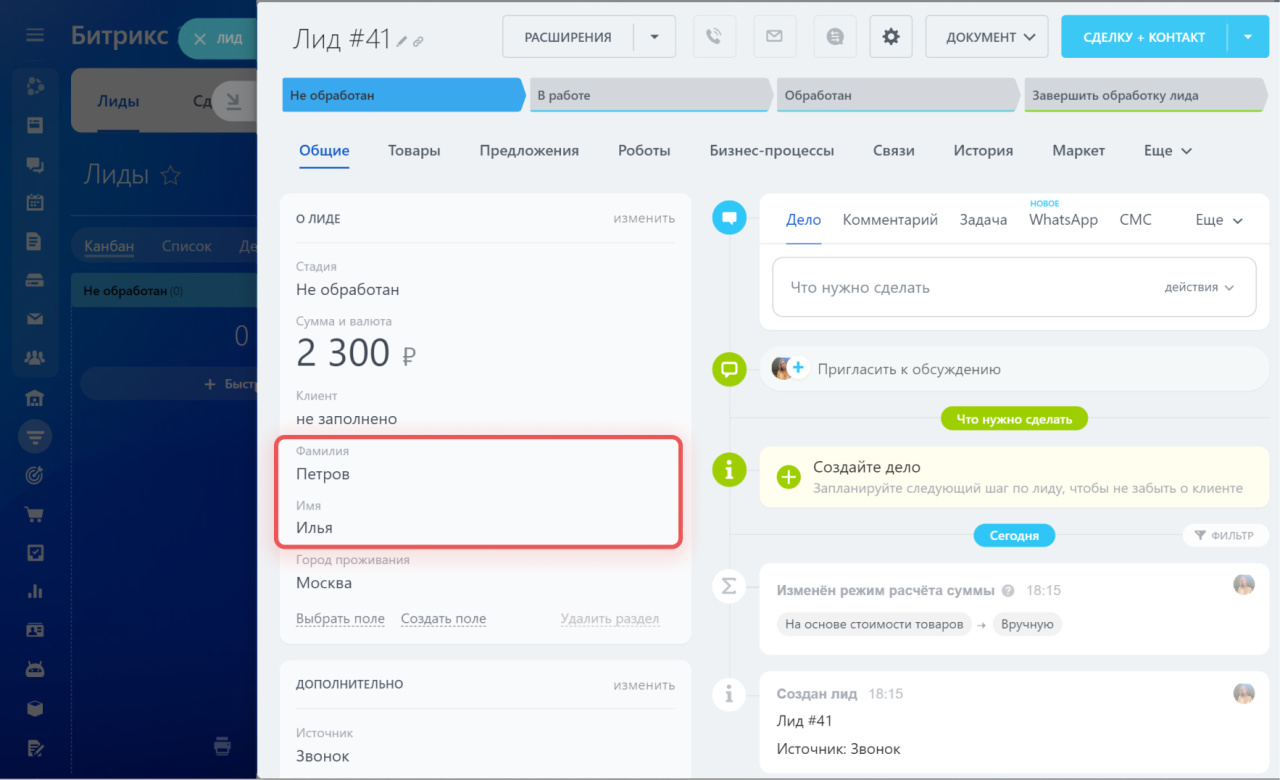Click the phone call icon in header

point(713,37)
